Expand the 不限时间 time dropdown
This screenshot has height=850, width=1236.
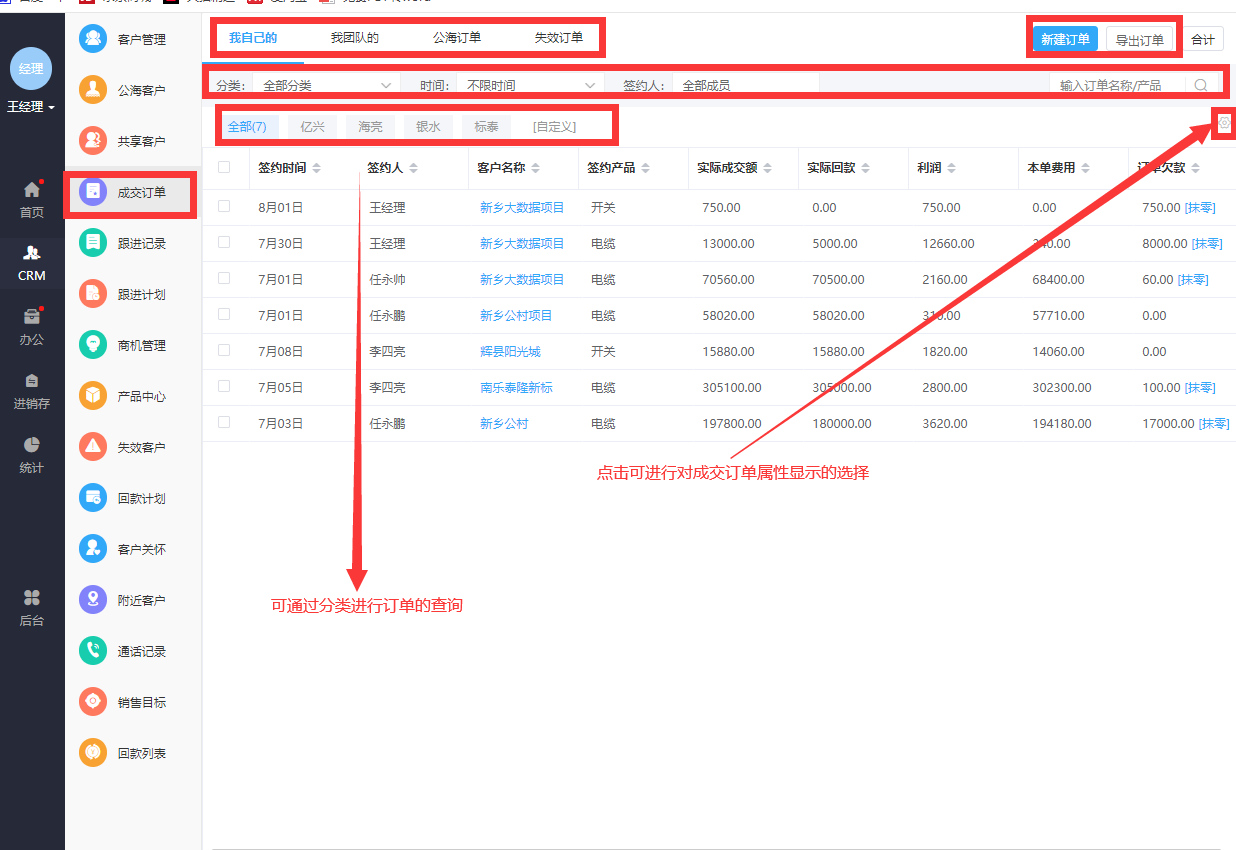(531, 86)
